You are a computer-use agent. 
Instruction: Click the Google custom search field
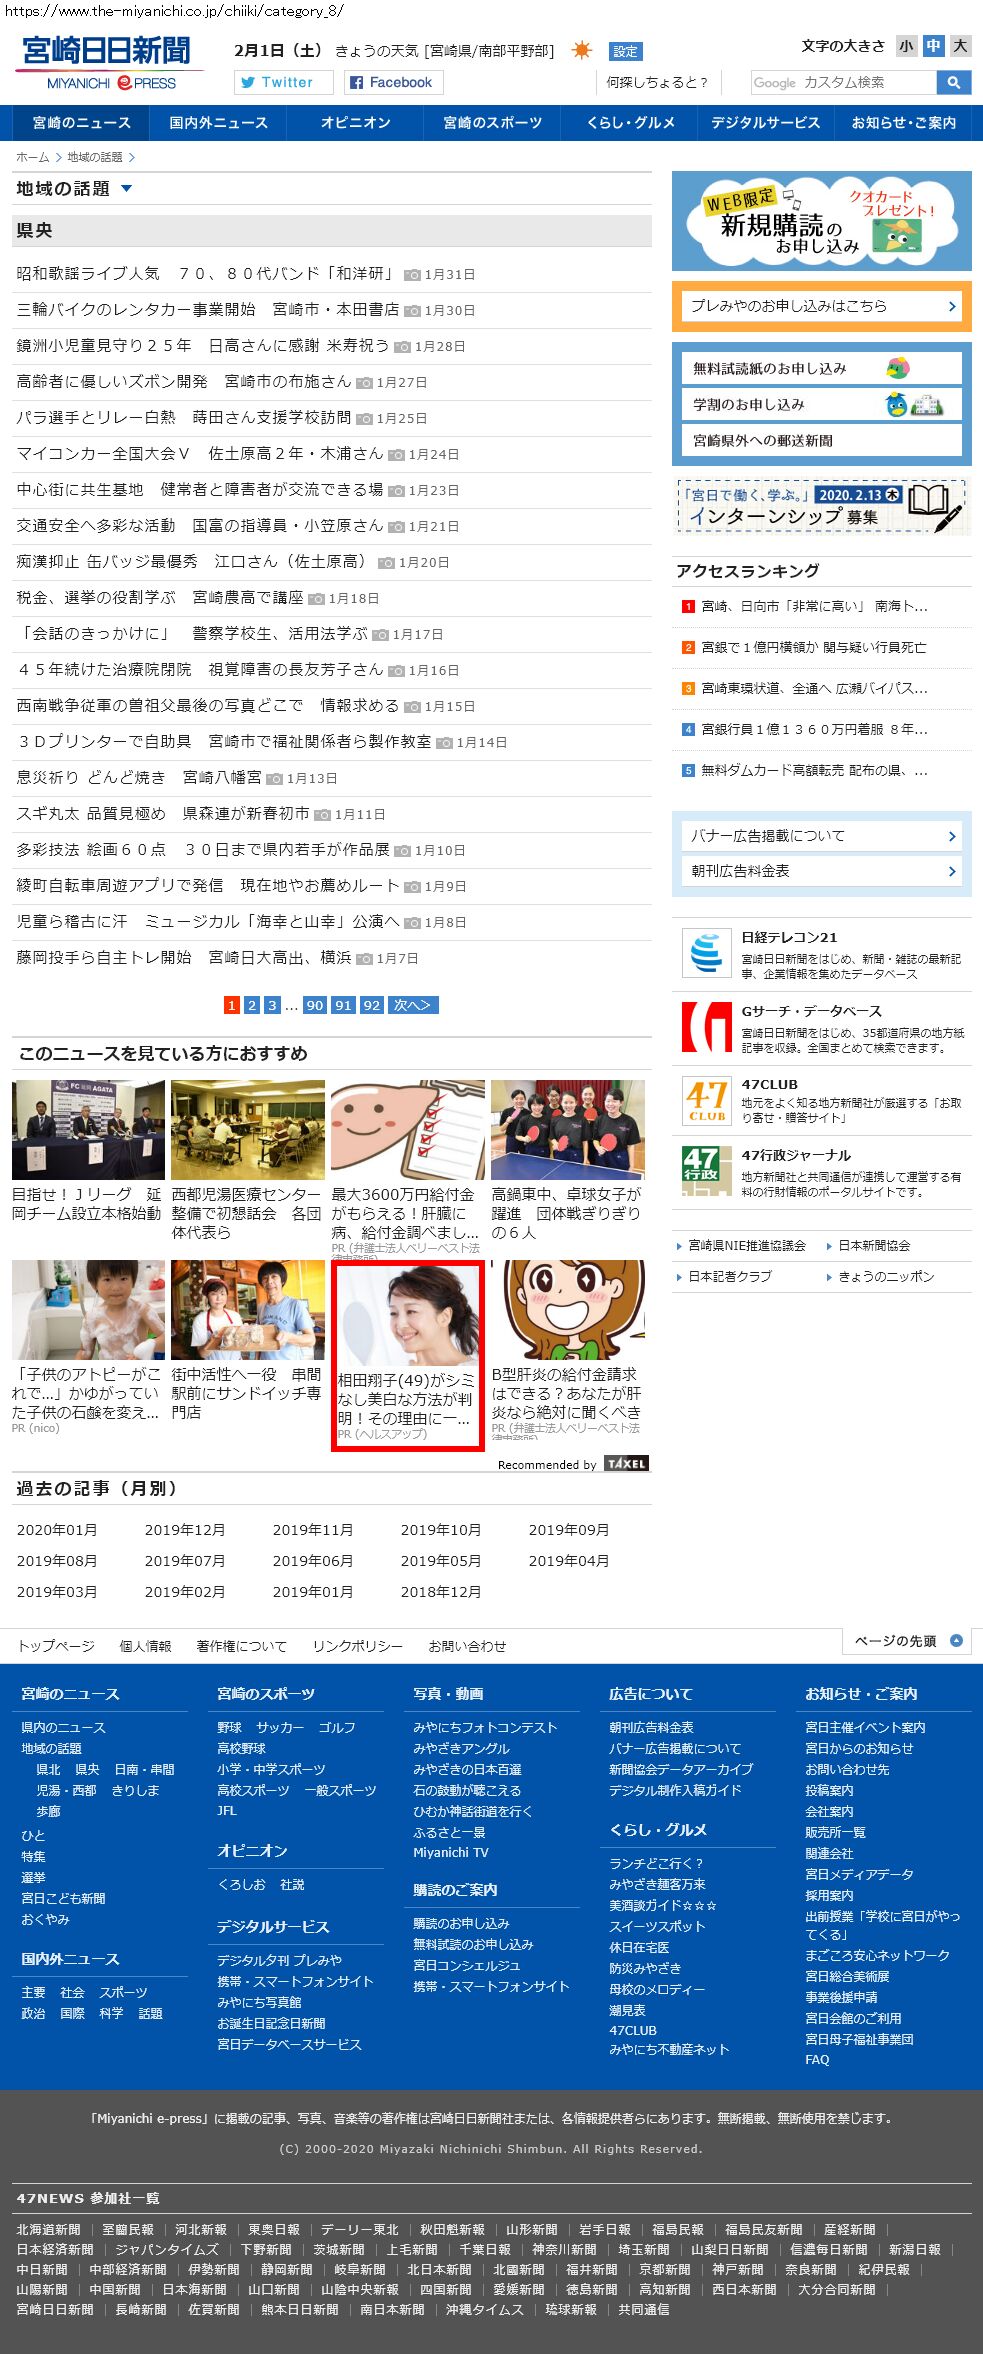pyautogui.click(x=843, y=83)
